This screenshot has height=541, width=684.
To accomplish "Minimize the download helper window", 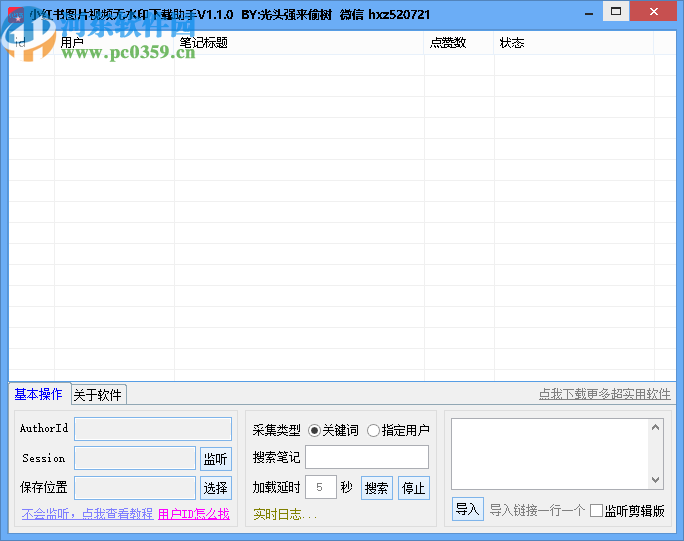I will [589, 14].
